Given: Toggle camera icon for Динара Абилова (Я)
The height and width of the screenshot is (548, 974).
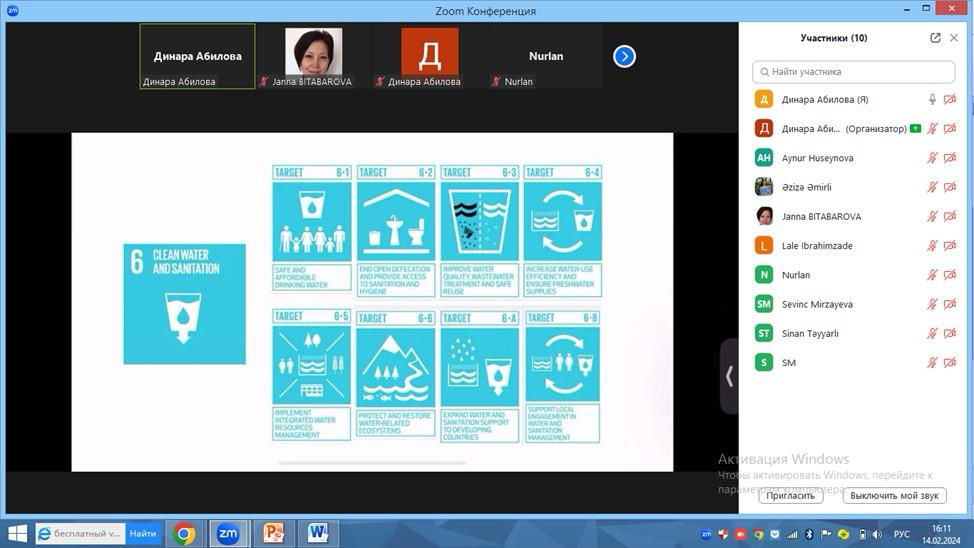Looking at the screenshot, I should pyautogui.click(x=950, y=99).
